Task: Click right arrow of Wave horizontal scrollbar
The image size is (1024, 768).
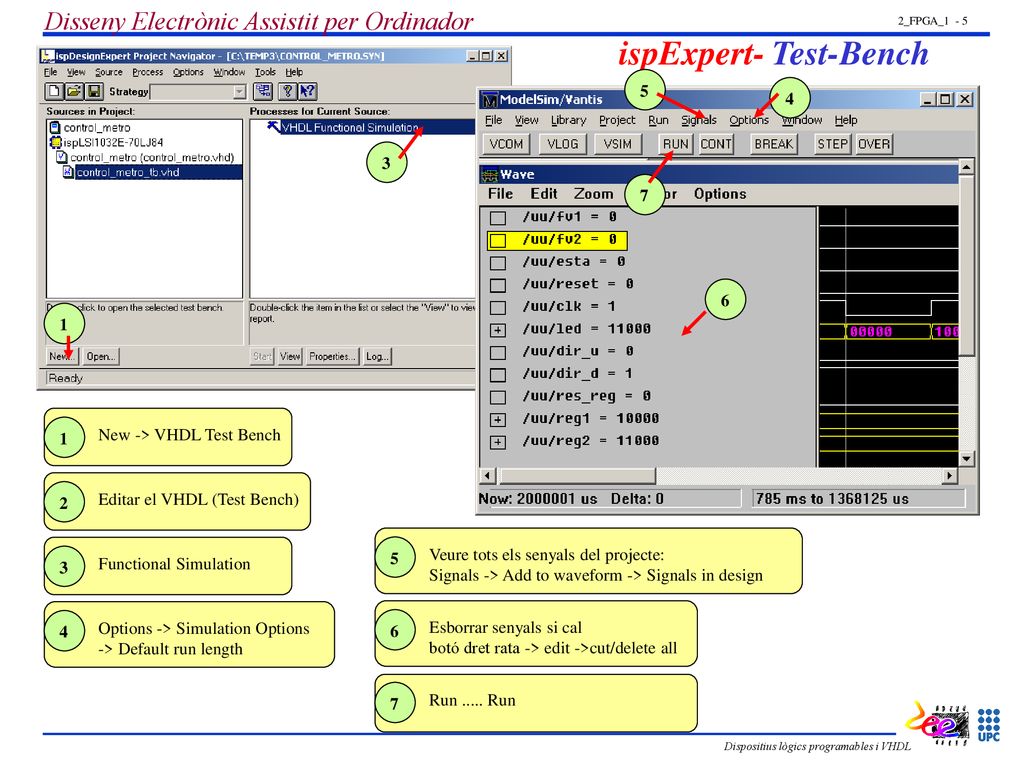Action: 950,476
